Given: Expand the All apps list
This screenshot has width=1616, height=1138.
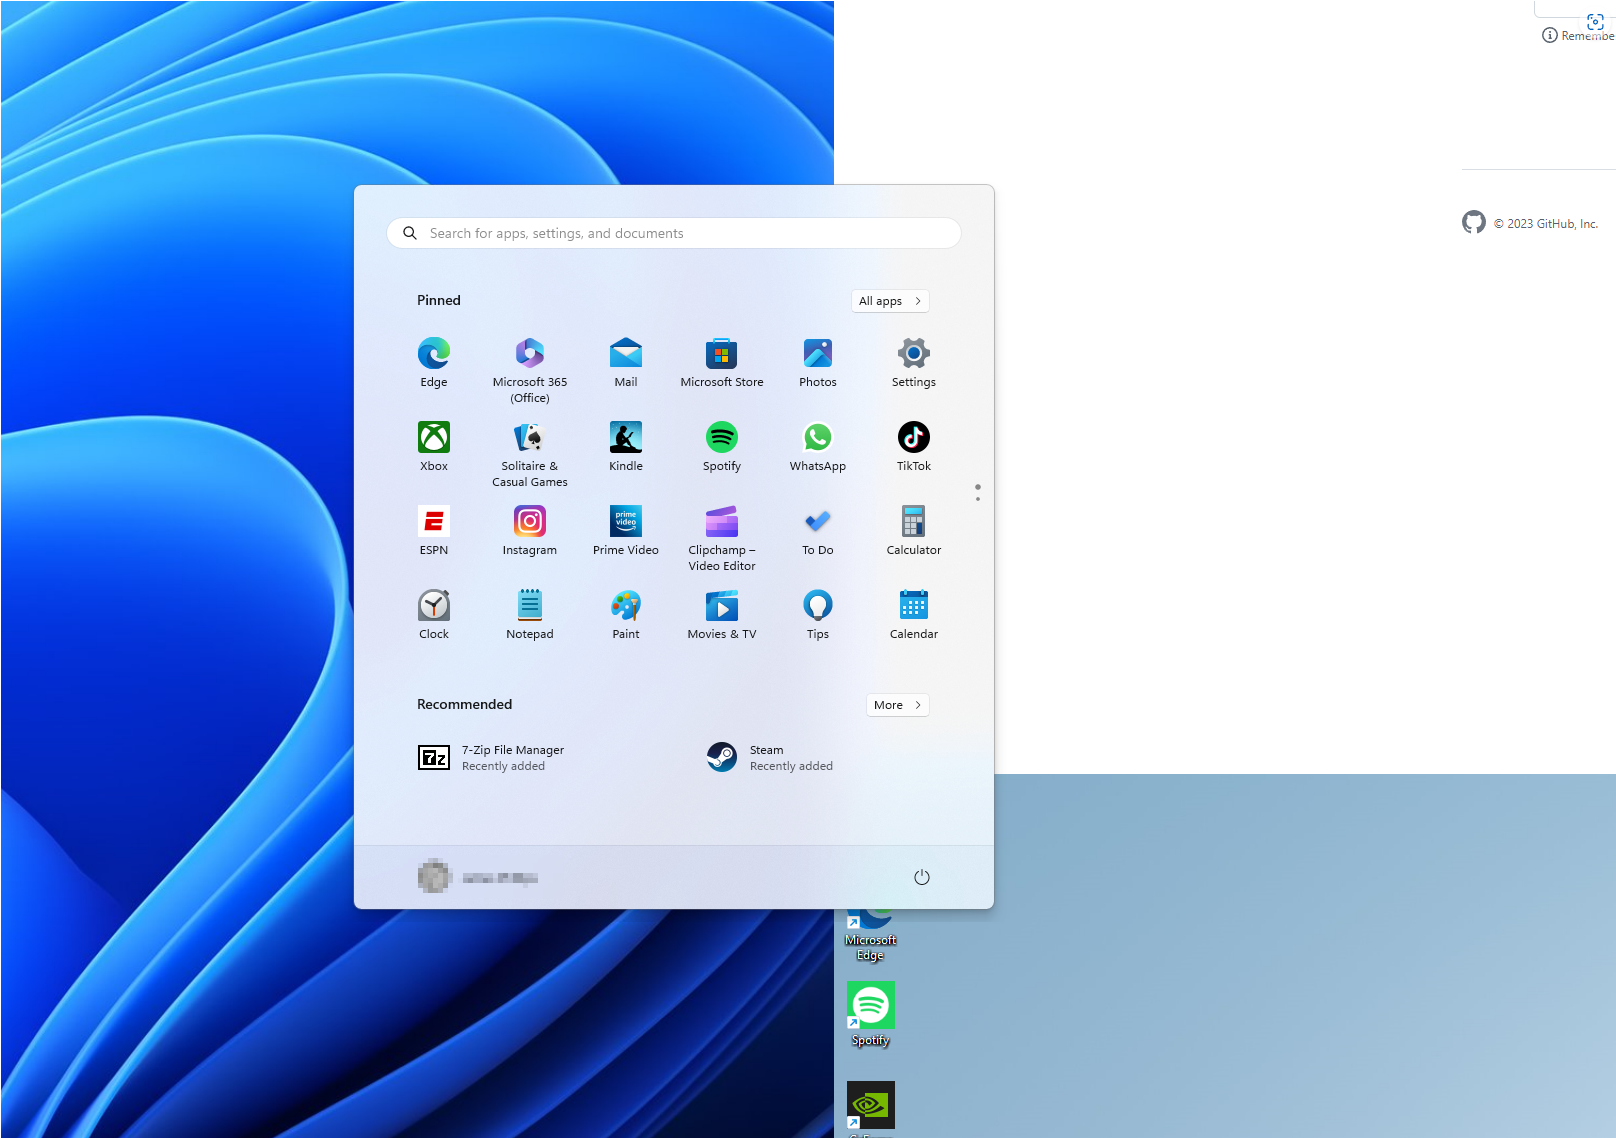Looking at the screenshot, I should (x=889, y=300).
